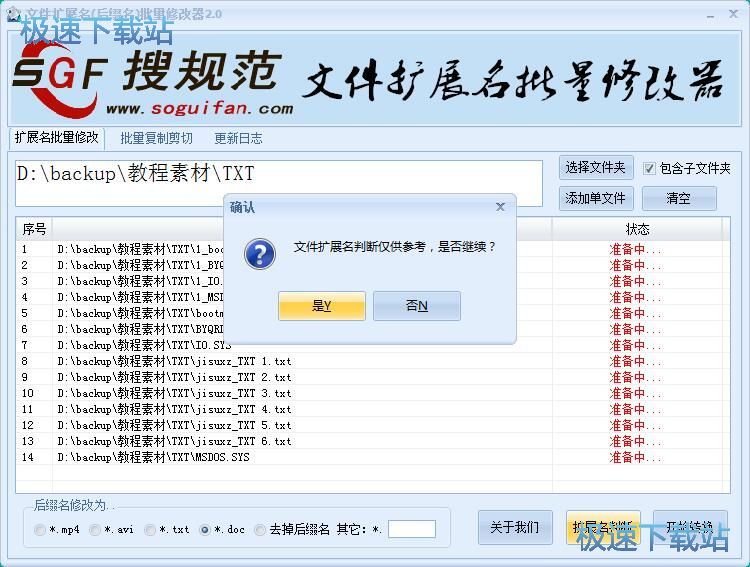Select row jisuxz_TXT 3.txt
Image resolution: width=750 pixels, height=567 pixels.
[373, 393]
